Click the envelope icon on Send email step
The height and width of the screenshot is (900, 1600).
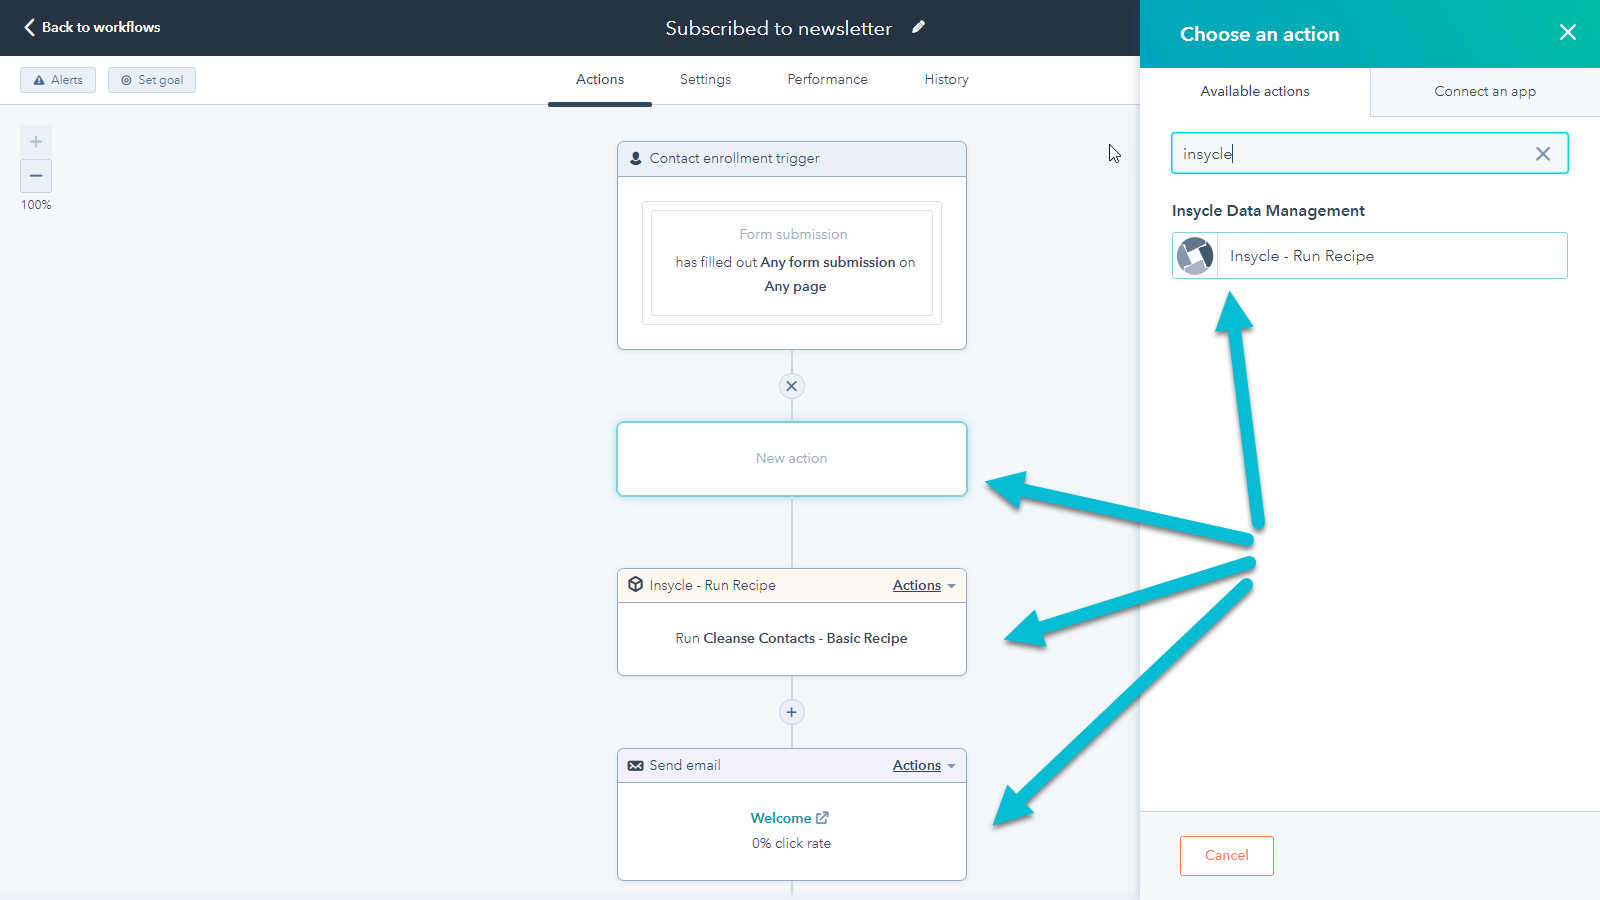tap(636, 765)
